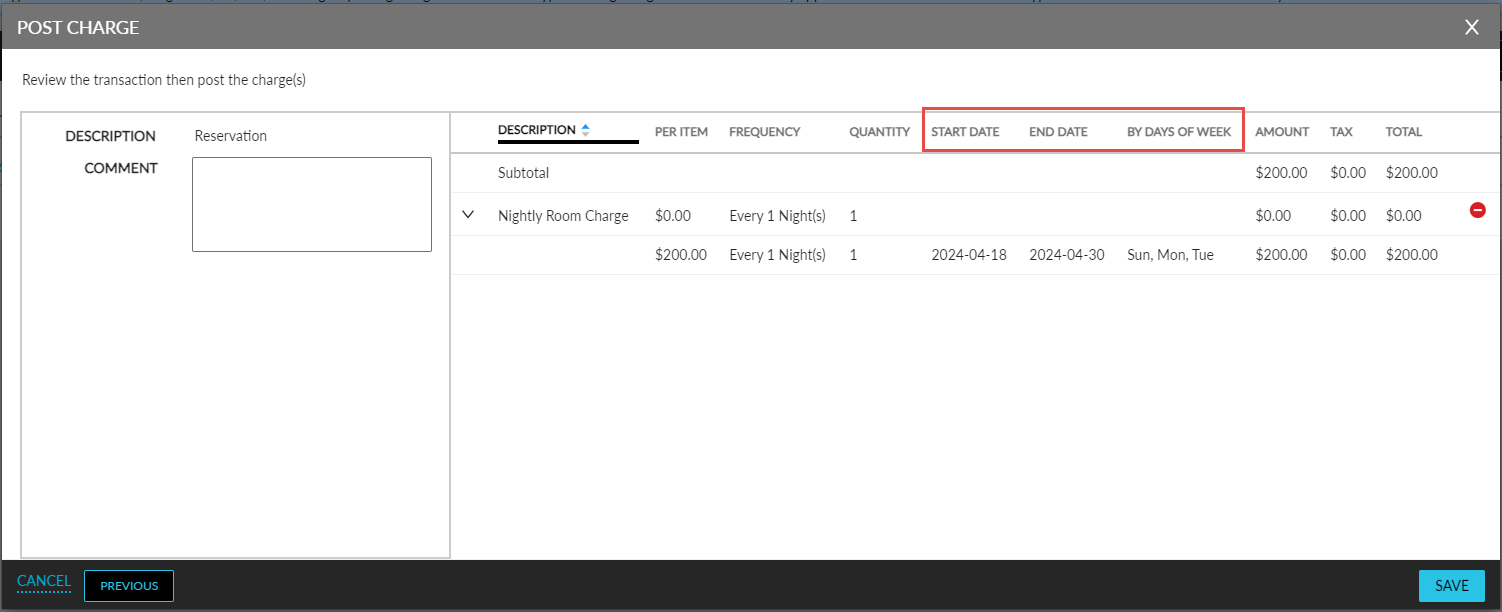Click the Post Charge dialog title

(78, 28)
